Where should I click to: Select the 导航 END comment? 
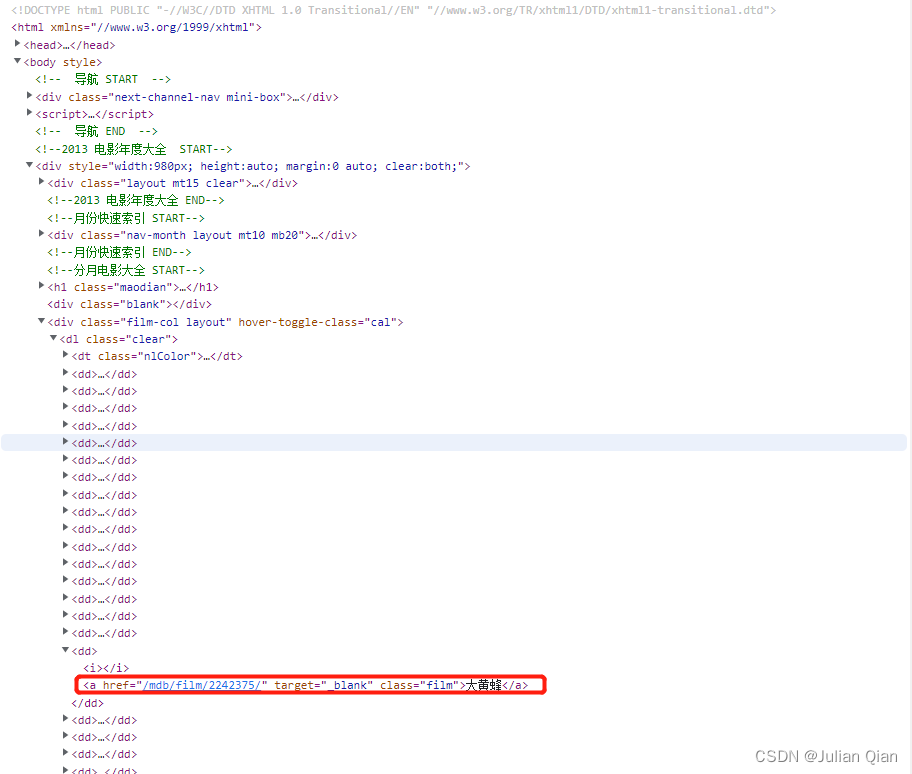[x=96, y=131]
